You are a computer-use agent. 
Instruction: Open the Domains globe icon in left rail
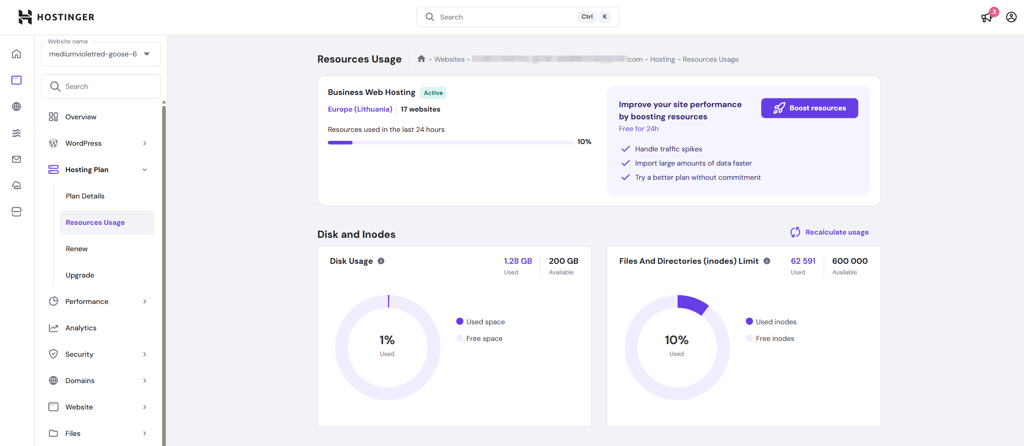pos(16,106)
